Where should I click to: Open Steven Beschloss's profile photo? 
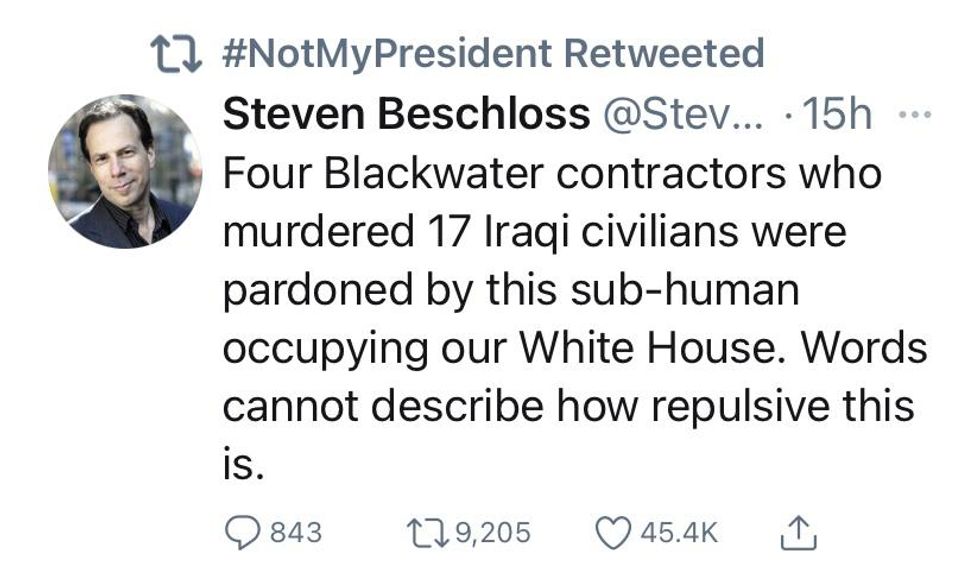(x=125, y=171)
